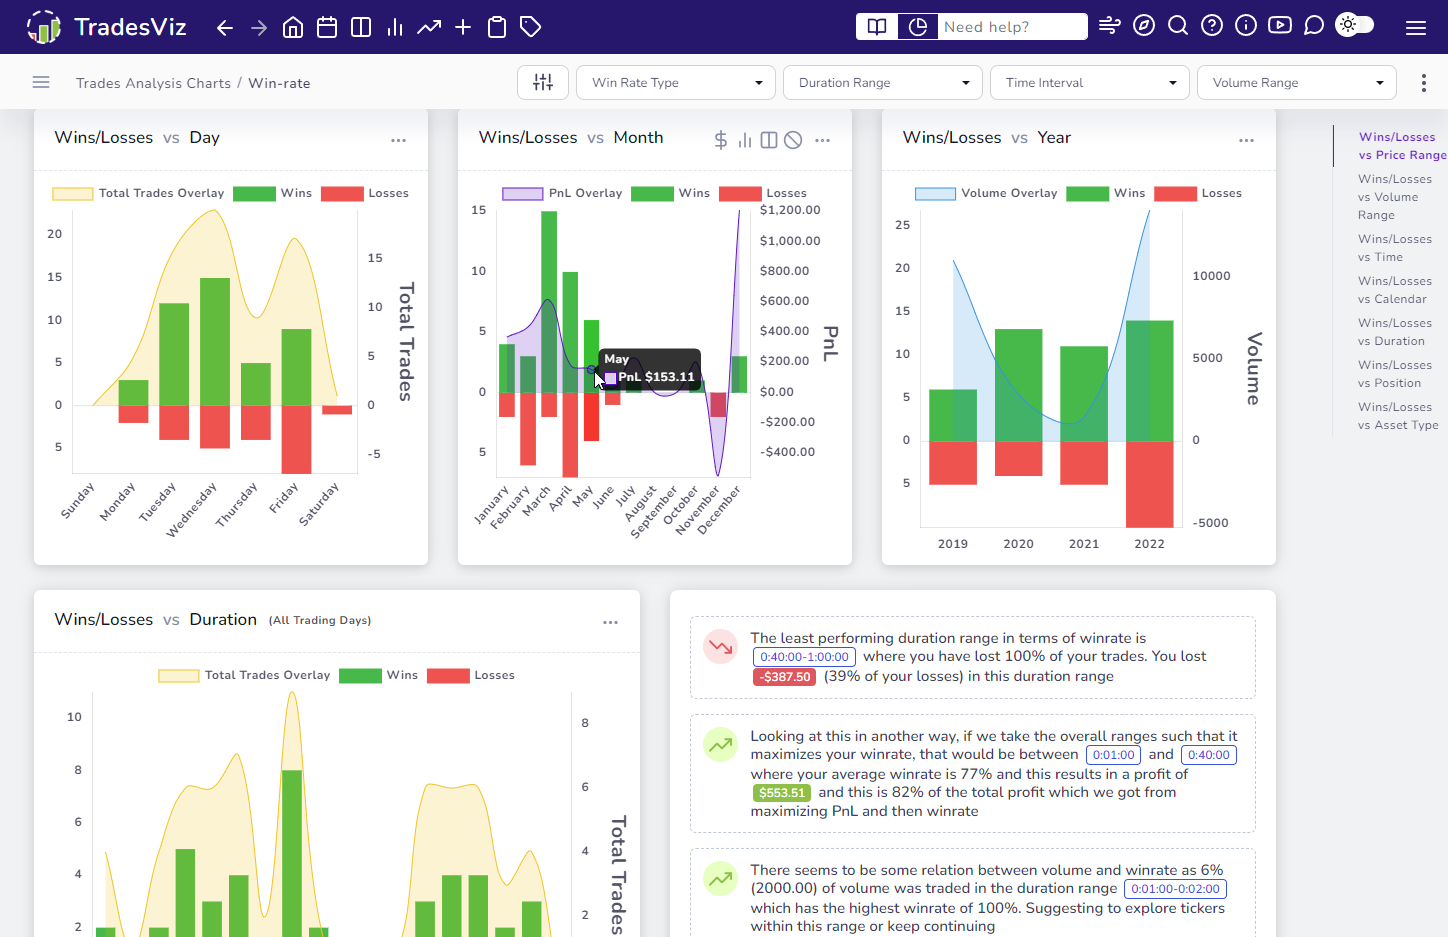The height and width of the screenshot is (937, 1448).
Task: Toggle Losses legend in Month chart
Action: tap(763, 193)
